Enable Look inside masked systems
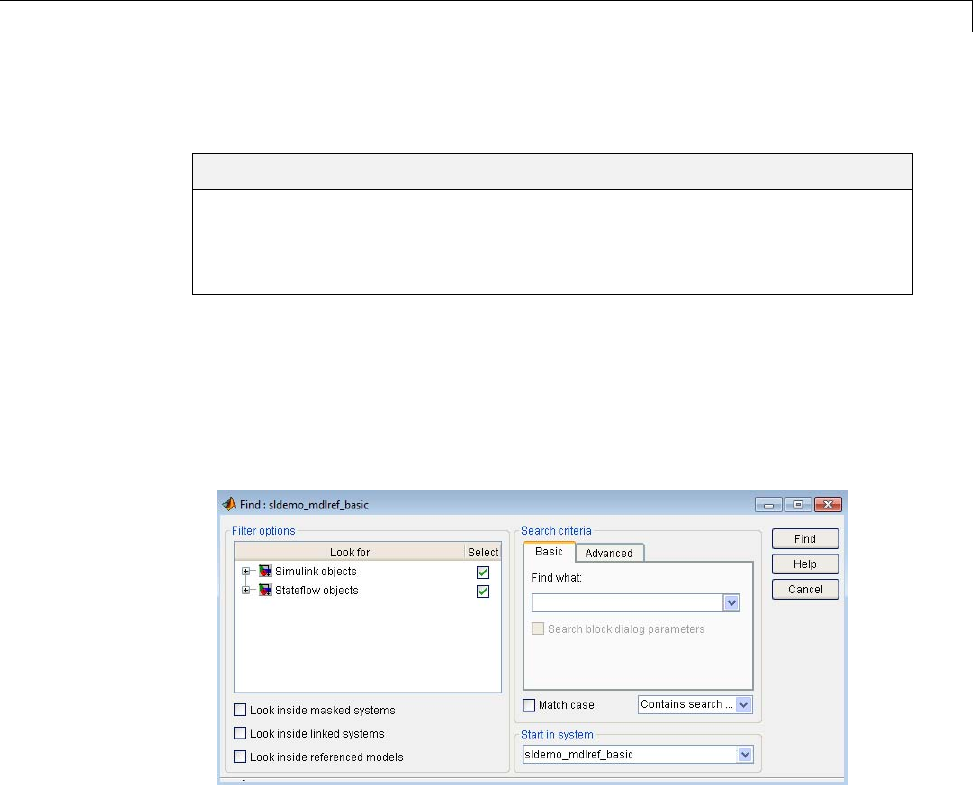 point(240,709)
